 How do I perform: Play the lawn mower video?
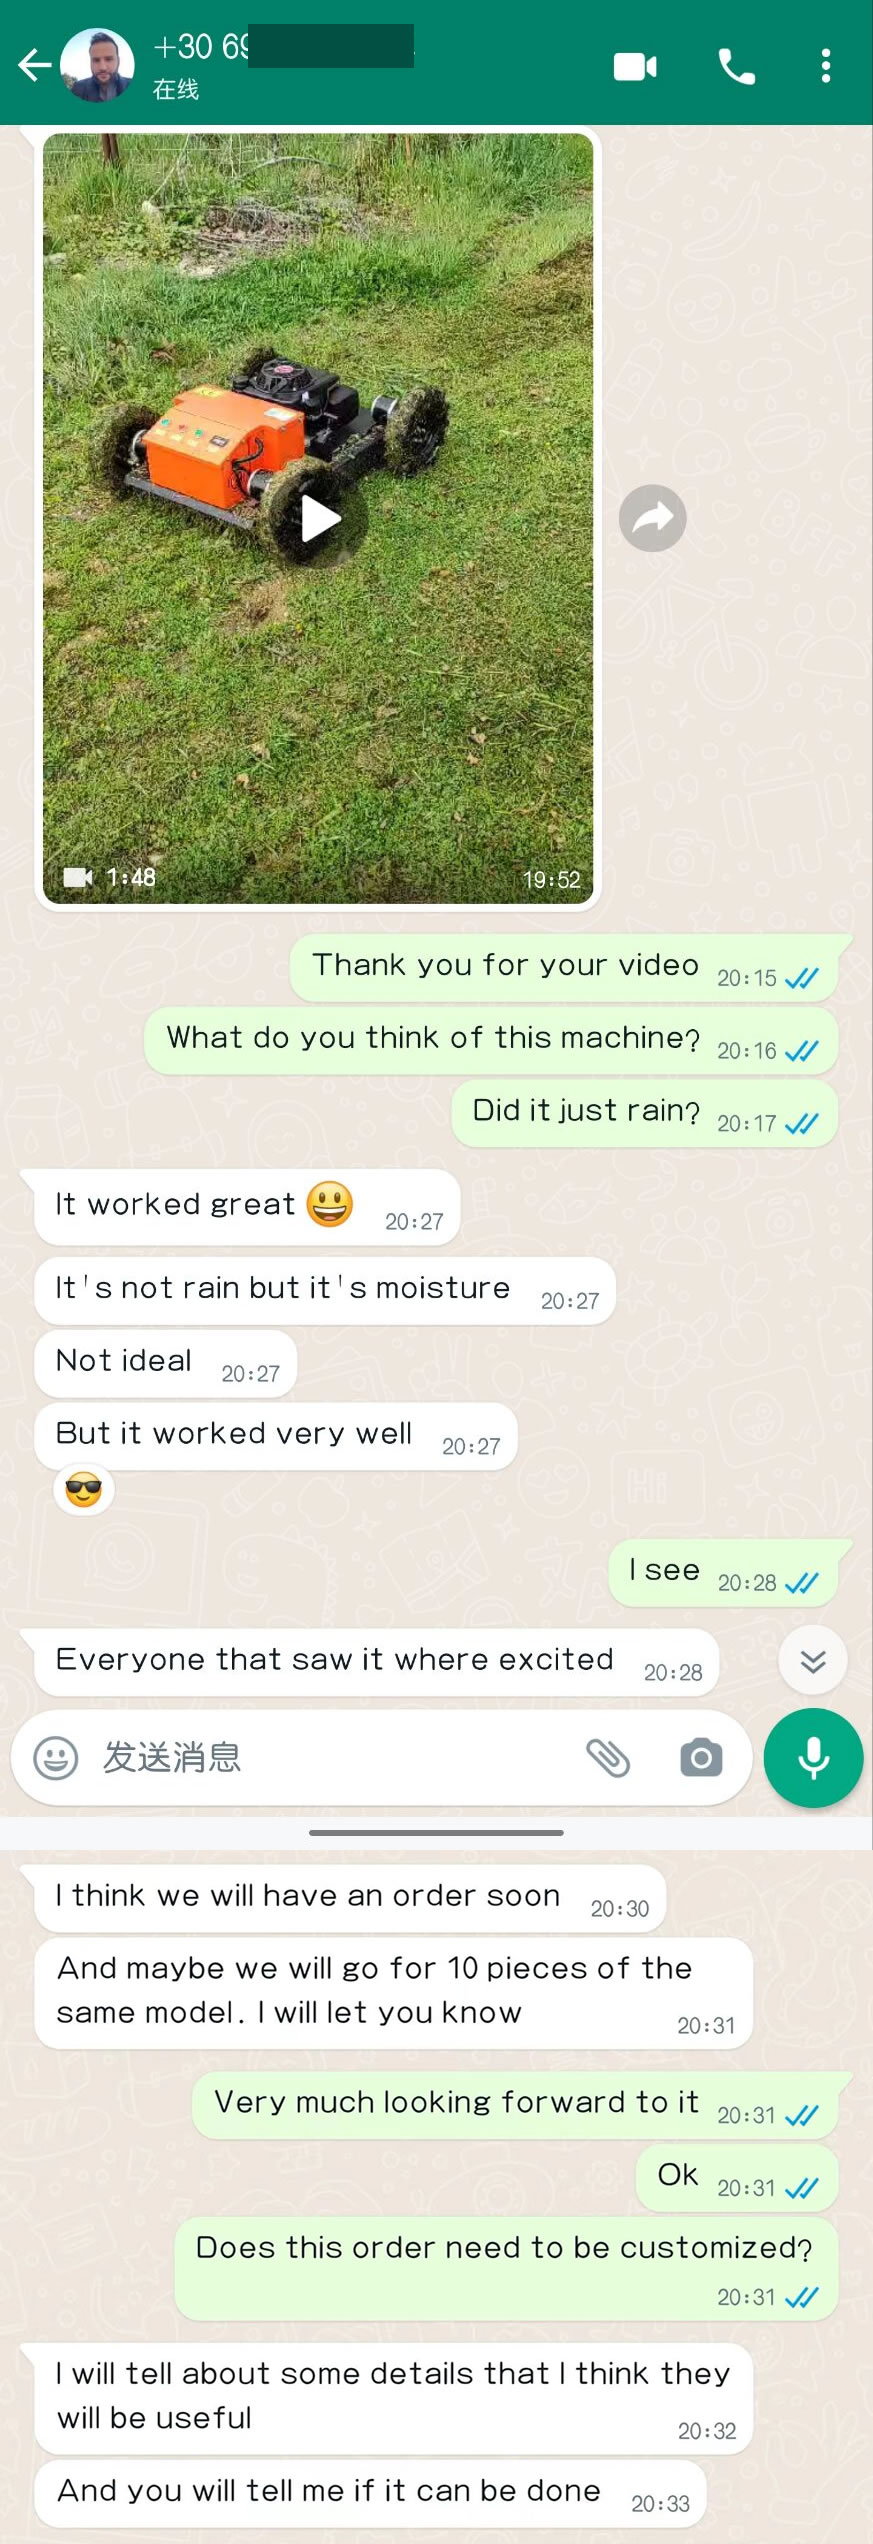coord(321,519)
